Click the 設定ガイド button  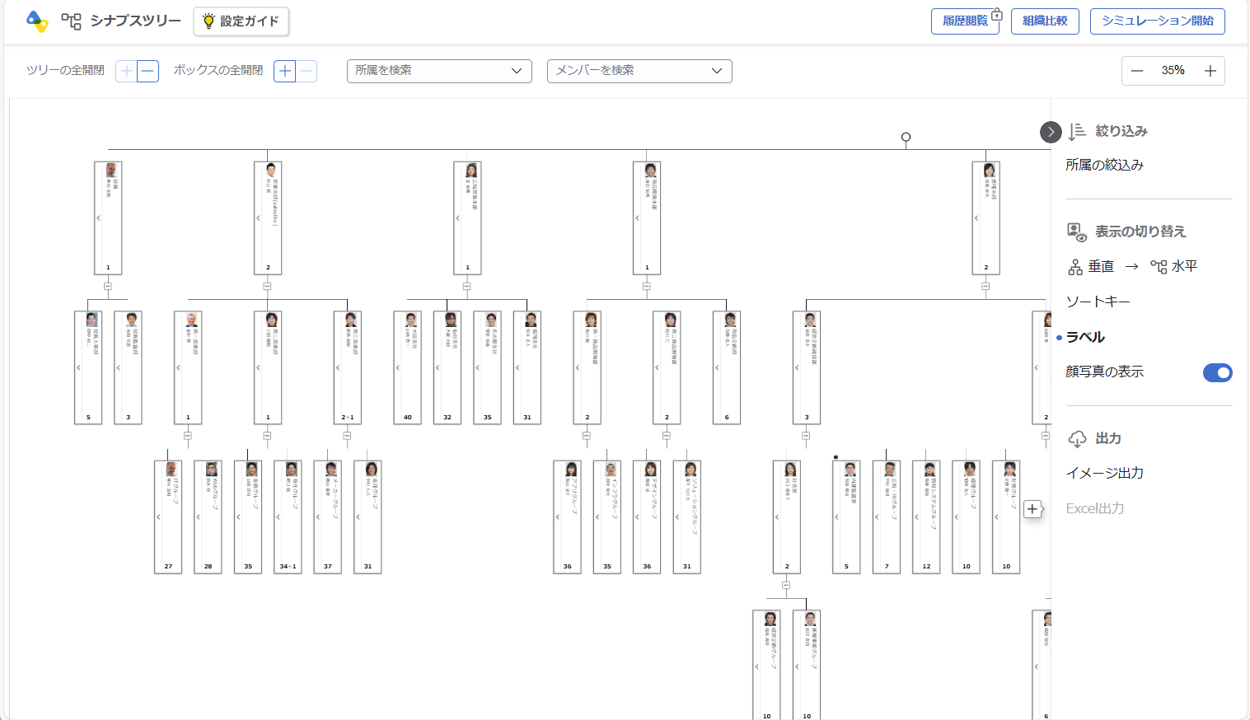coord(241,21)
